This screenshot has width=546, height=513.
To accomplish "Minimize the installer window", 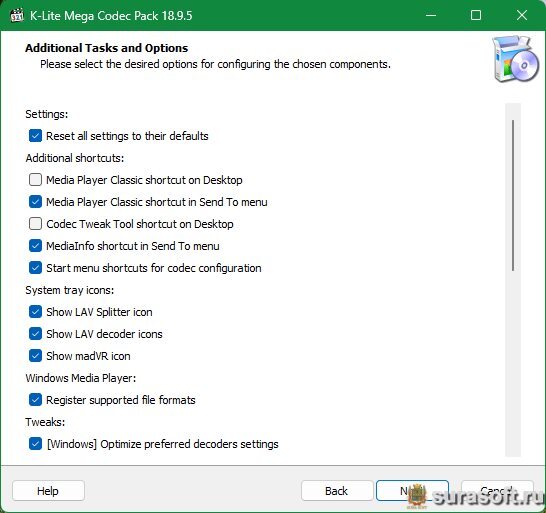I will point(431,15).
